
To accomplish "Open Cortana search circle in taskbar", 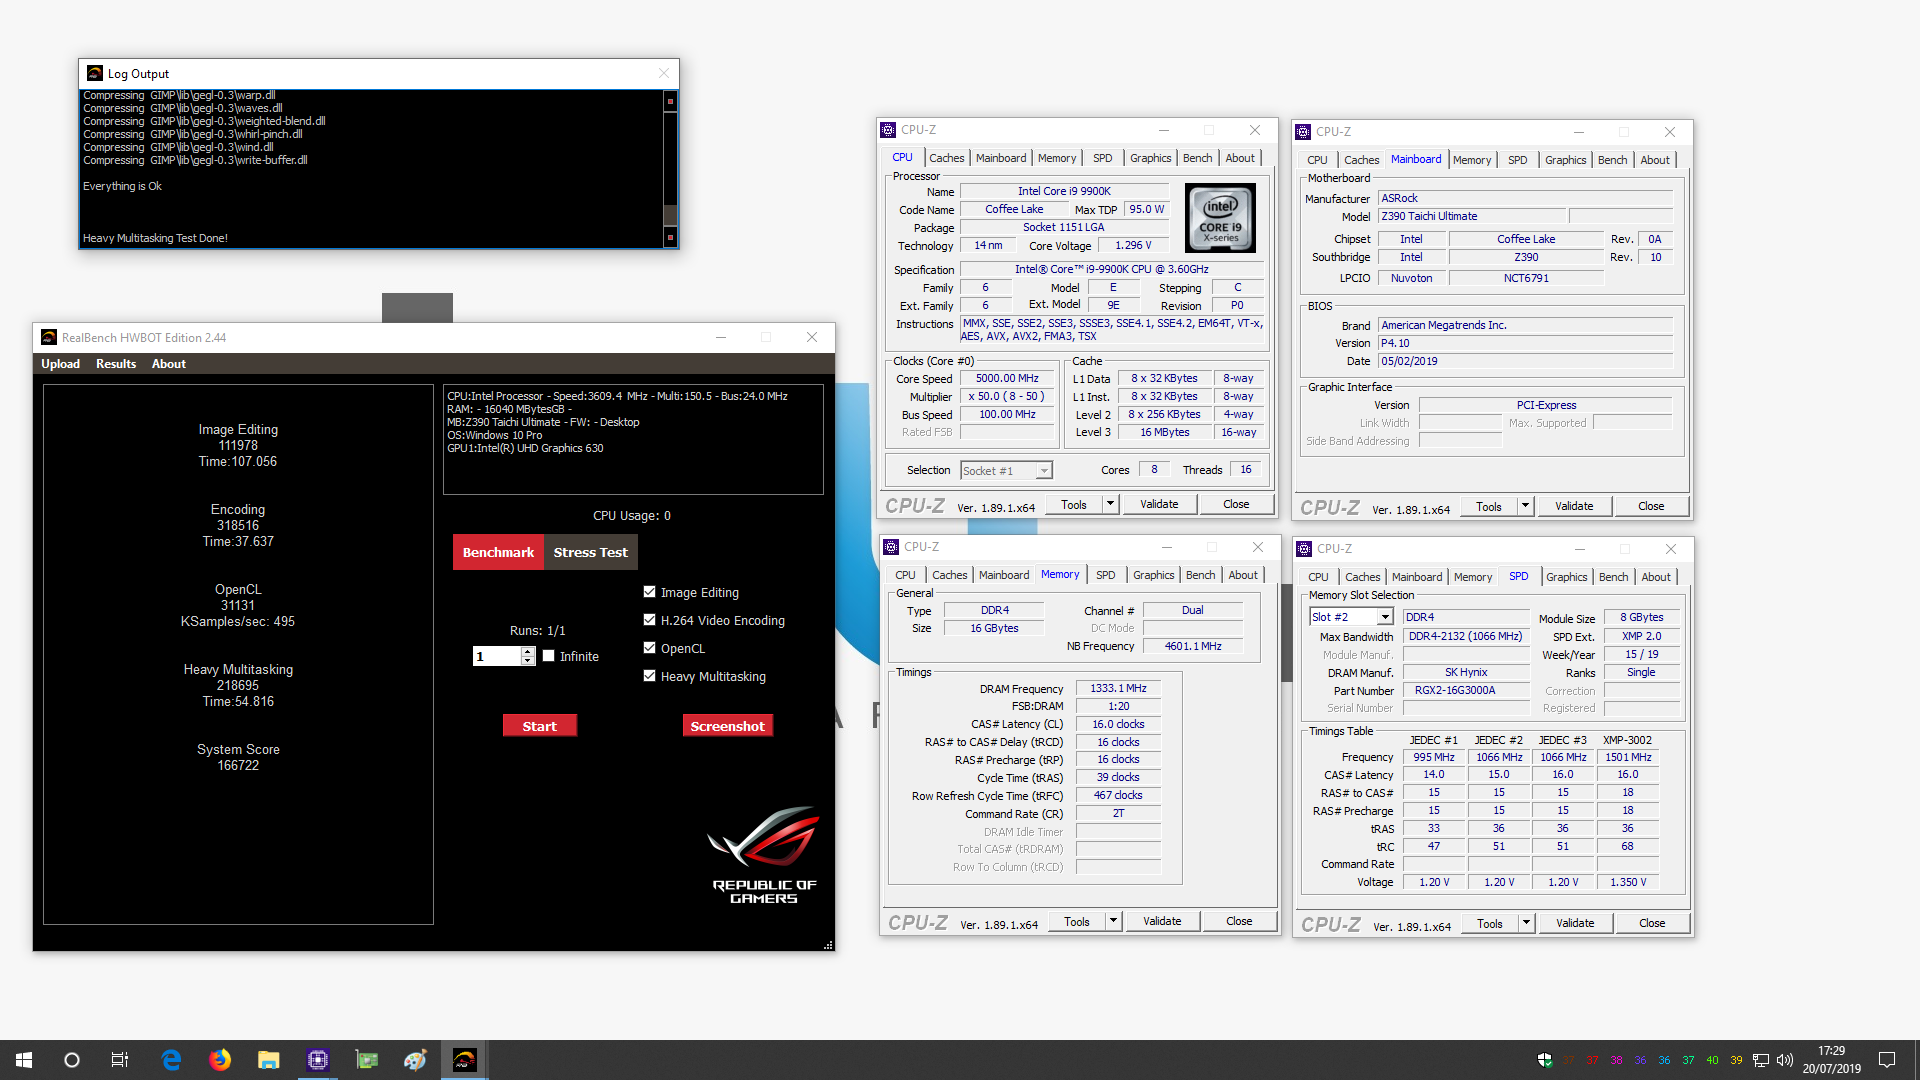I will 72,1060.
